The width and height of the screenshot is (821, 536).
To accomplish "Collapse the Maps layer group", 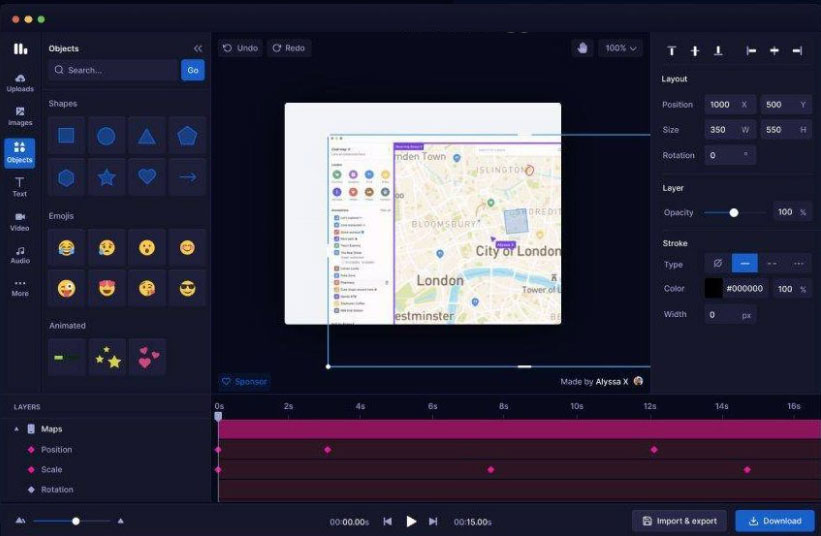I will (16, 429).
